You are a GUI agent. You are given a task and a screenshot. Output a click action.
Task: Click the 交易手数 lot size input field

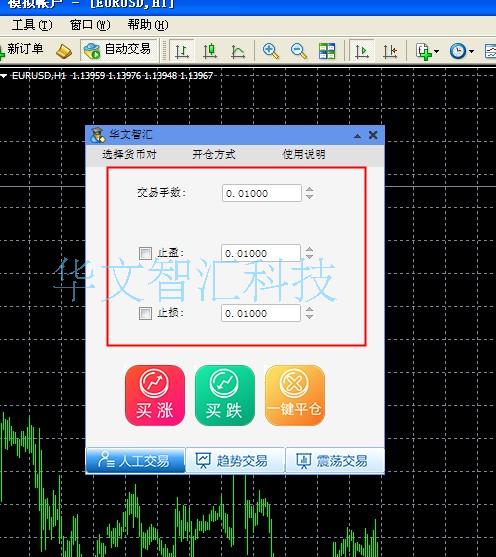pos(262,193)
